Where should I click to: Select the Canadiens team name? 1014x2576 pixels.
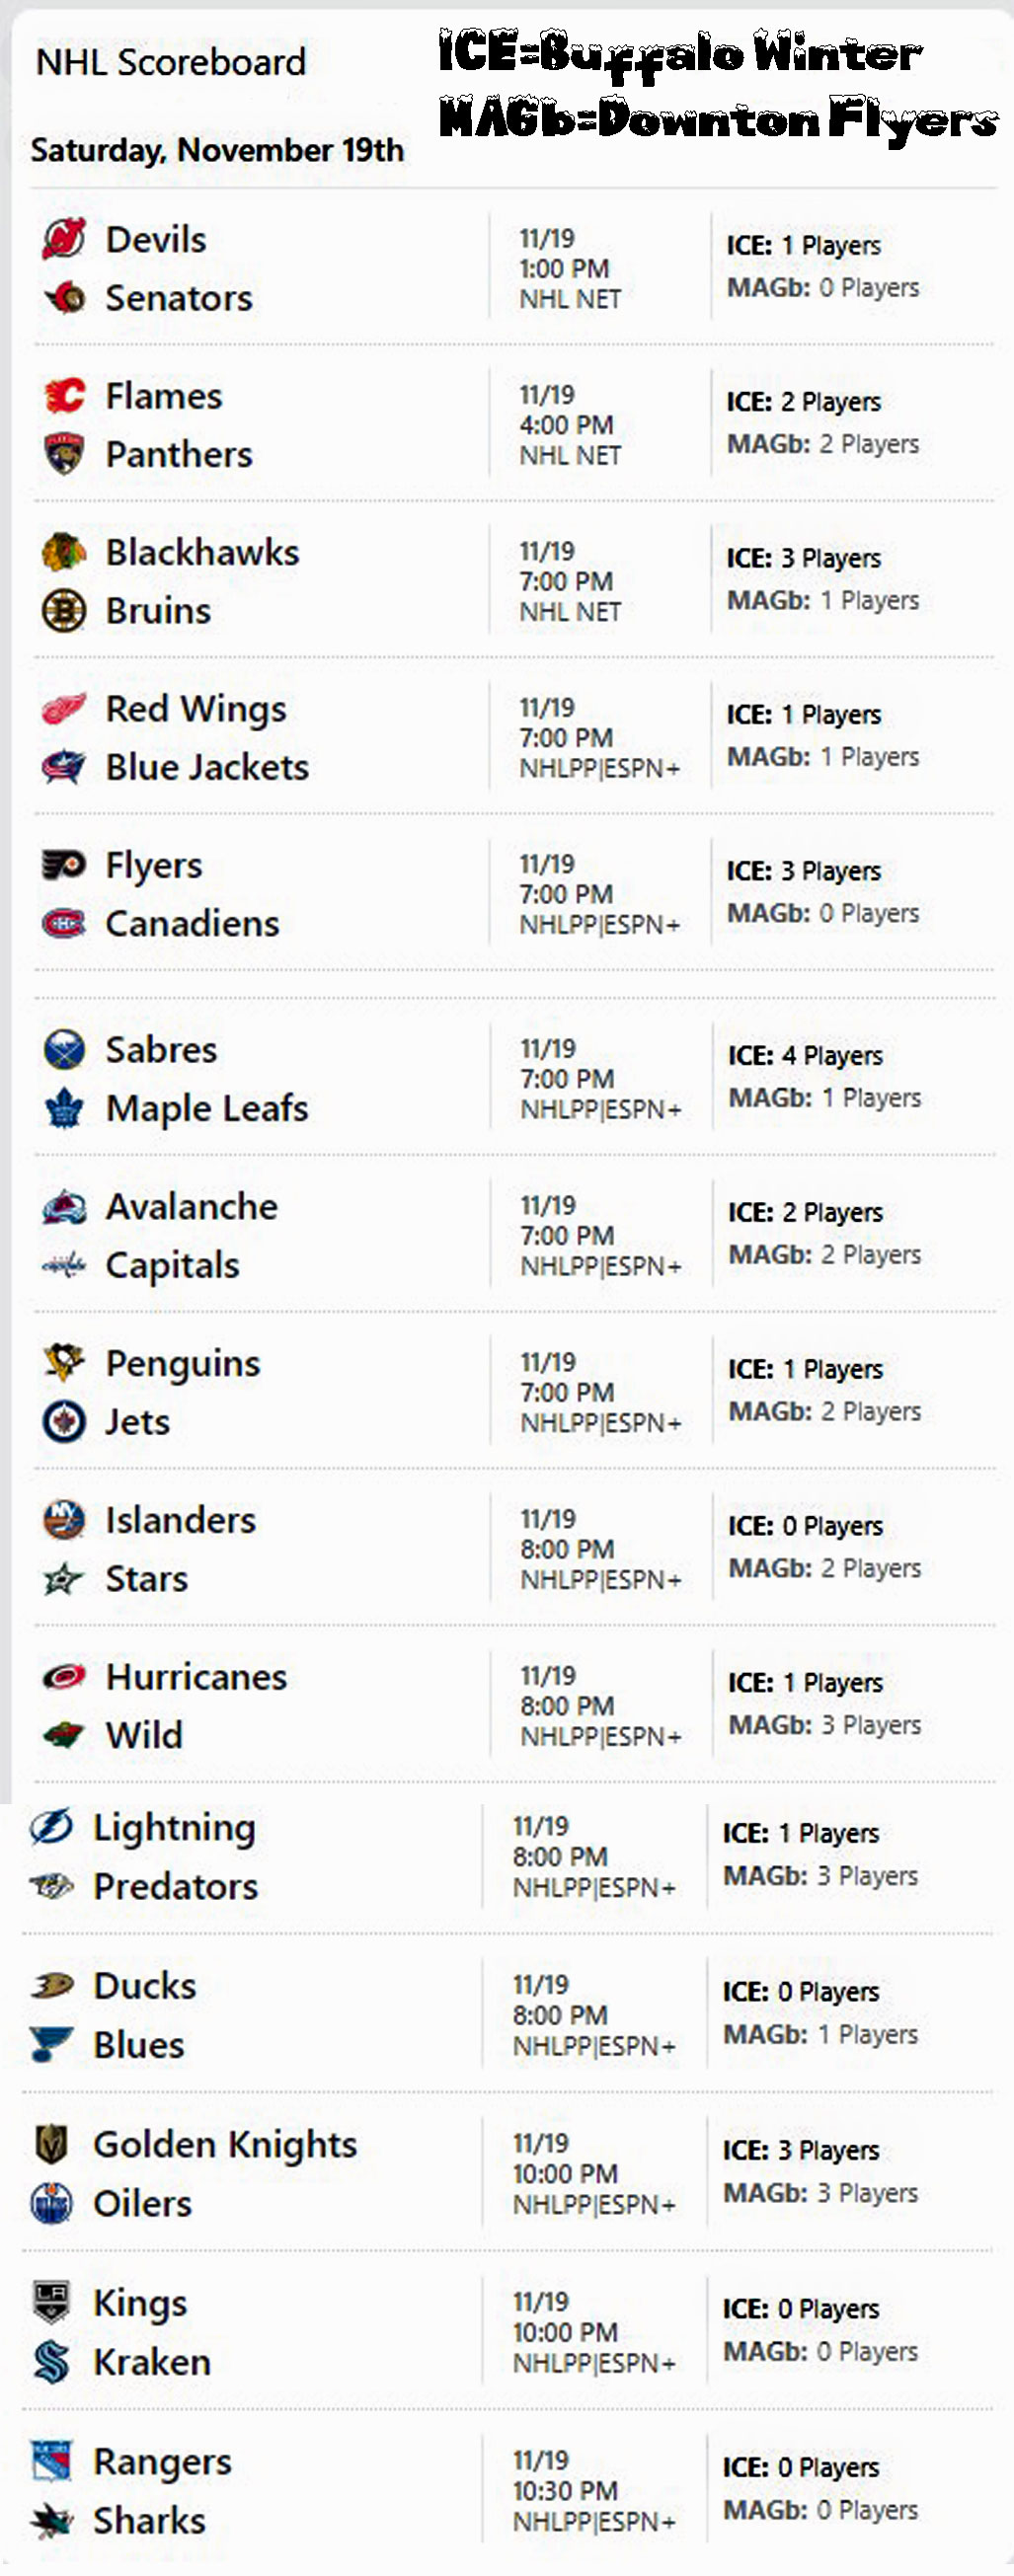(192, 923)
